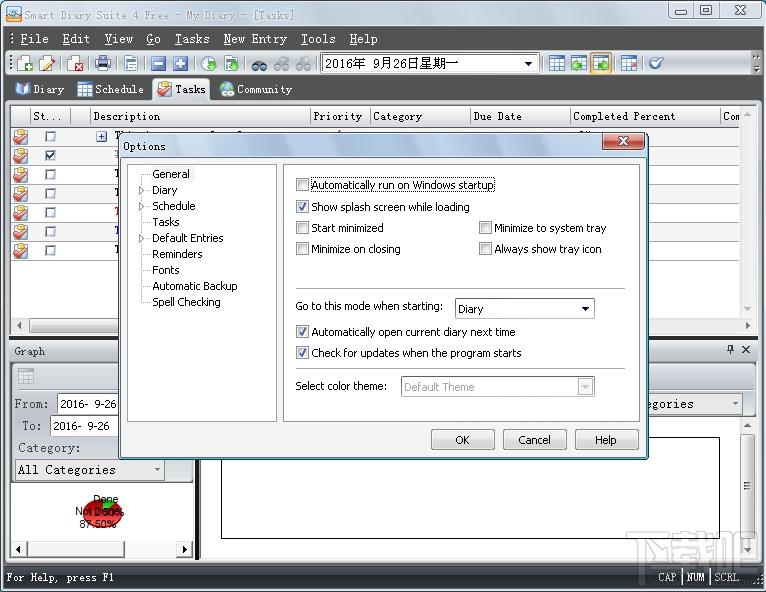
Task: Enable Automatically run on Windows startup
Action: click(303, 185)
